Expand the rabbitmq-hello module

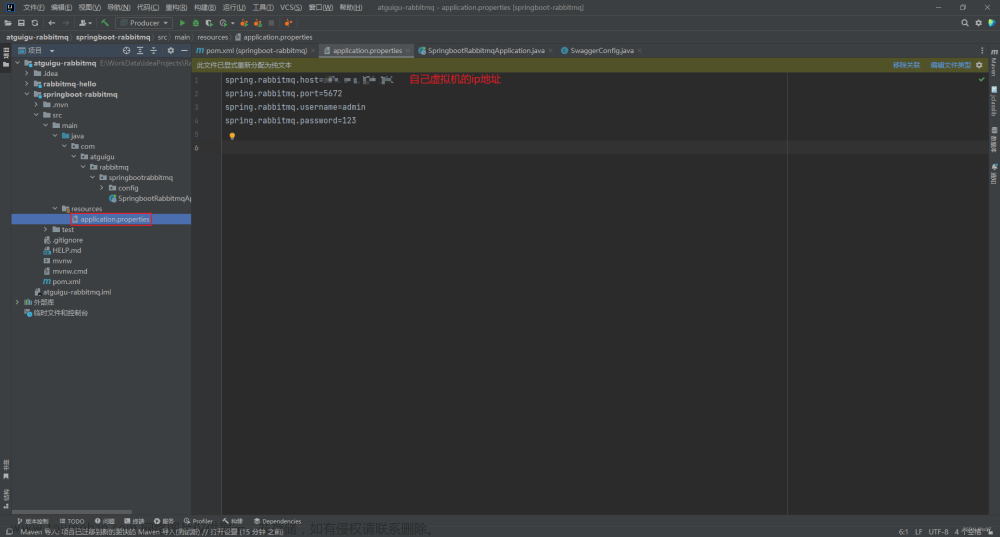point(27,84)
